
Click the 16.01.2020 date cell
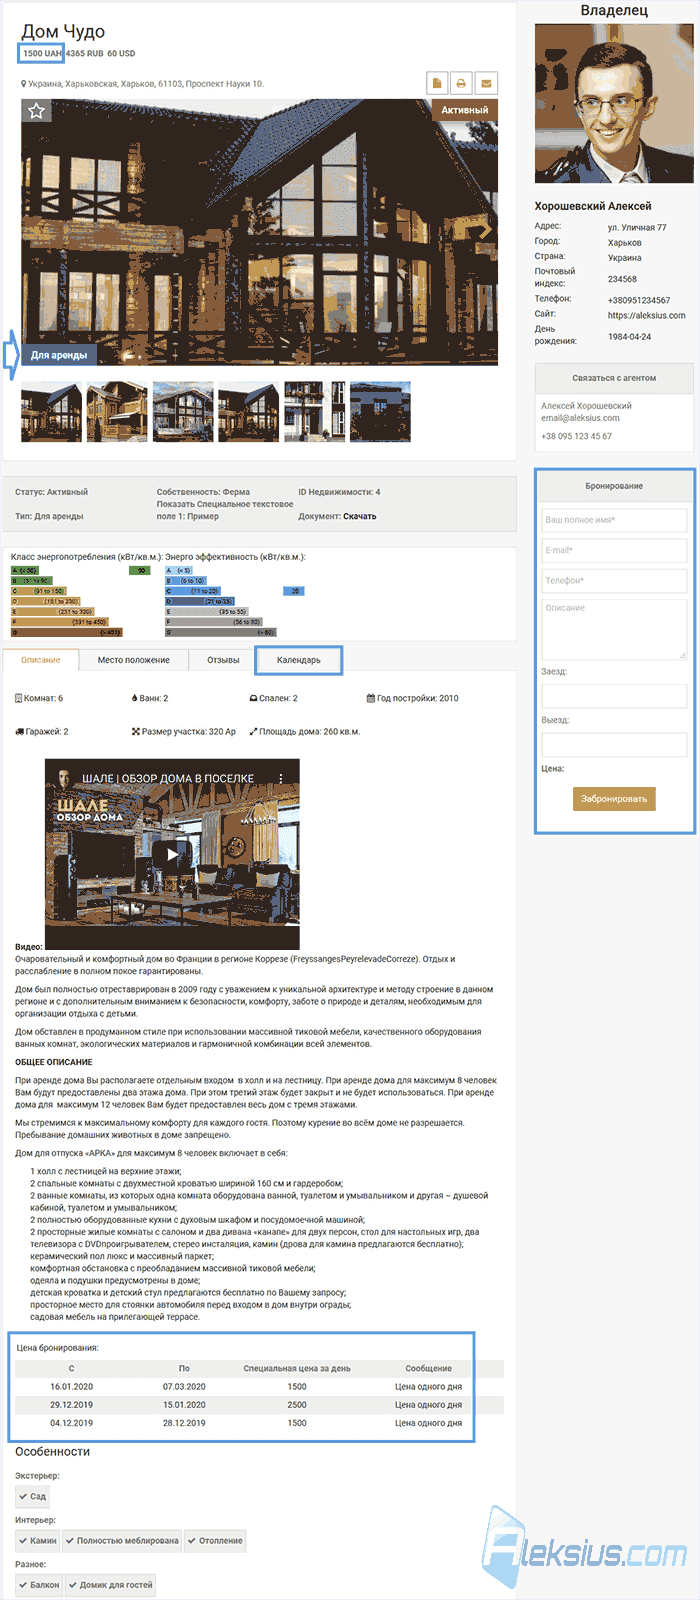tap(71, 1386)
